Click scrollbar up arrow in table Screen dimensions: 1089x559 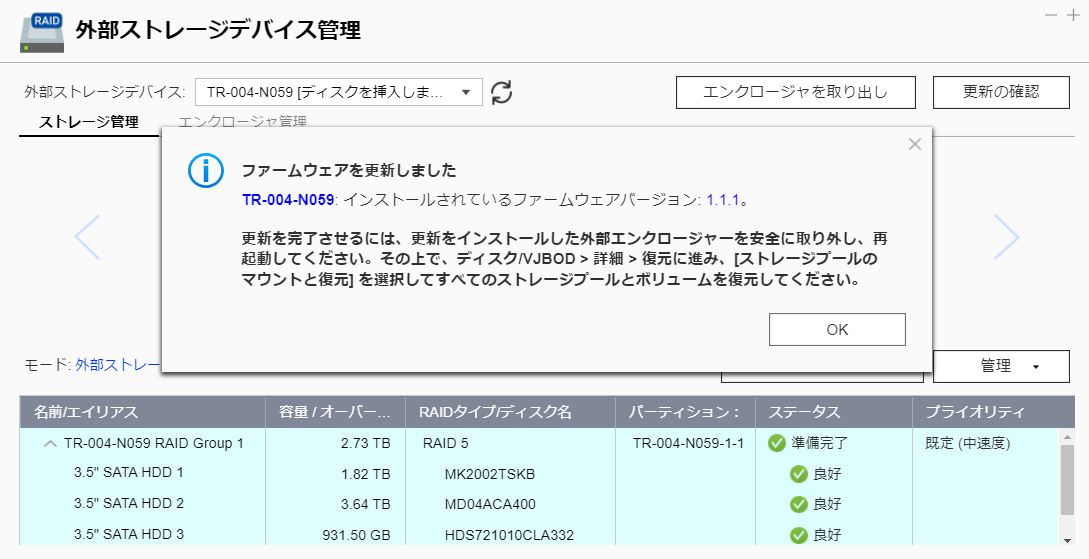point(1068,437)
